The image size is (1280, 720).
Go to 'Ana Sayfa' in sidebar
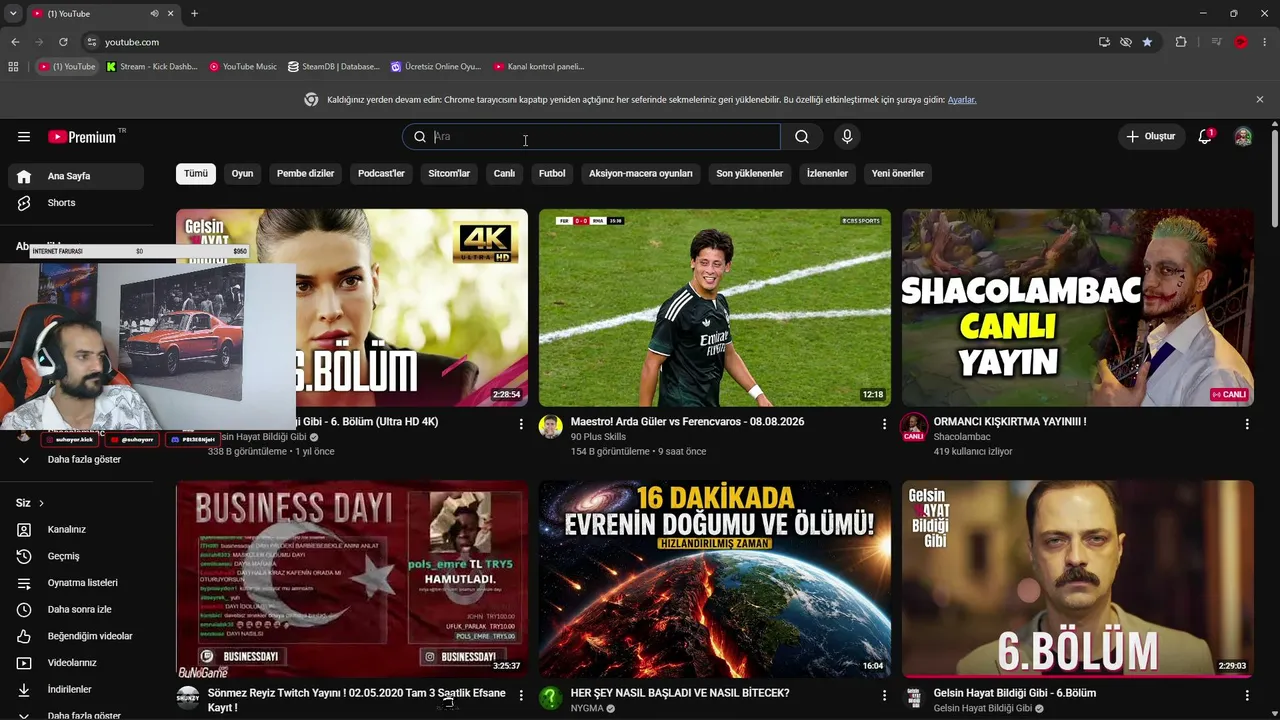click(x=76, y=177)
